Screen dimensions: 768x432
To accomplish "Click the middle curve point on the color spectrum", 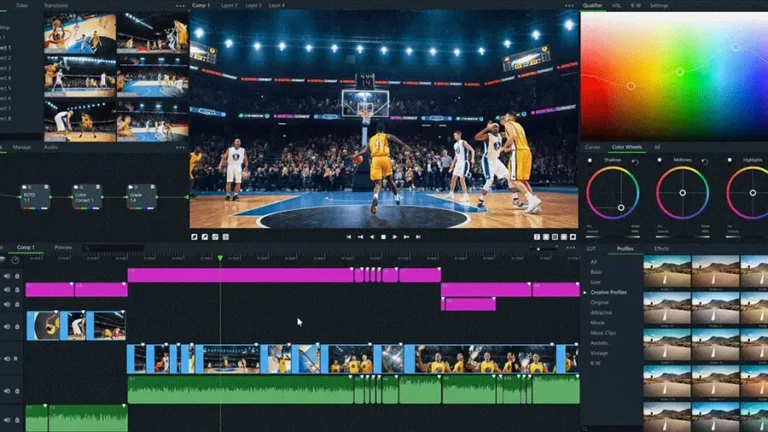I will click(x=680, y=72).
